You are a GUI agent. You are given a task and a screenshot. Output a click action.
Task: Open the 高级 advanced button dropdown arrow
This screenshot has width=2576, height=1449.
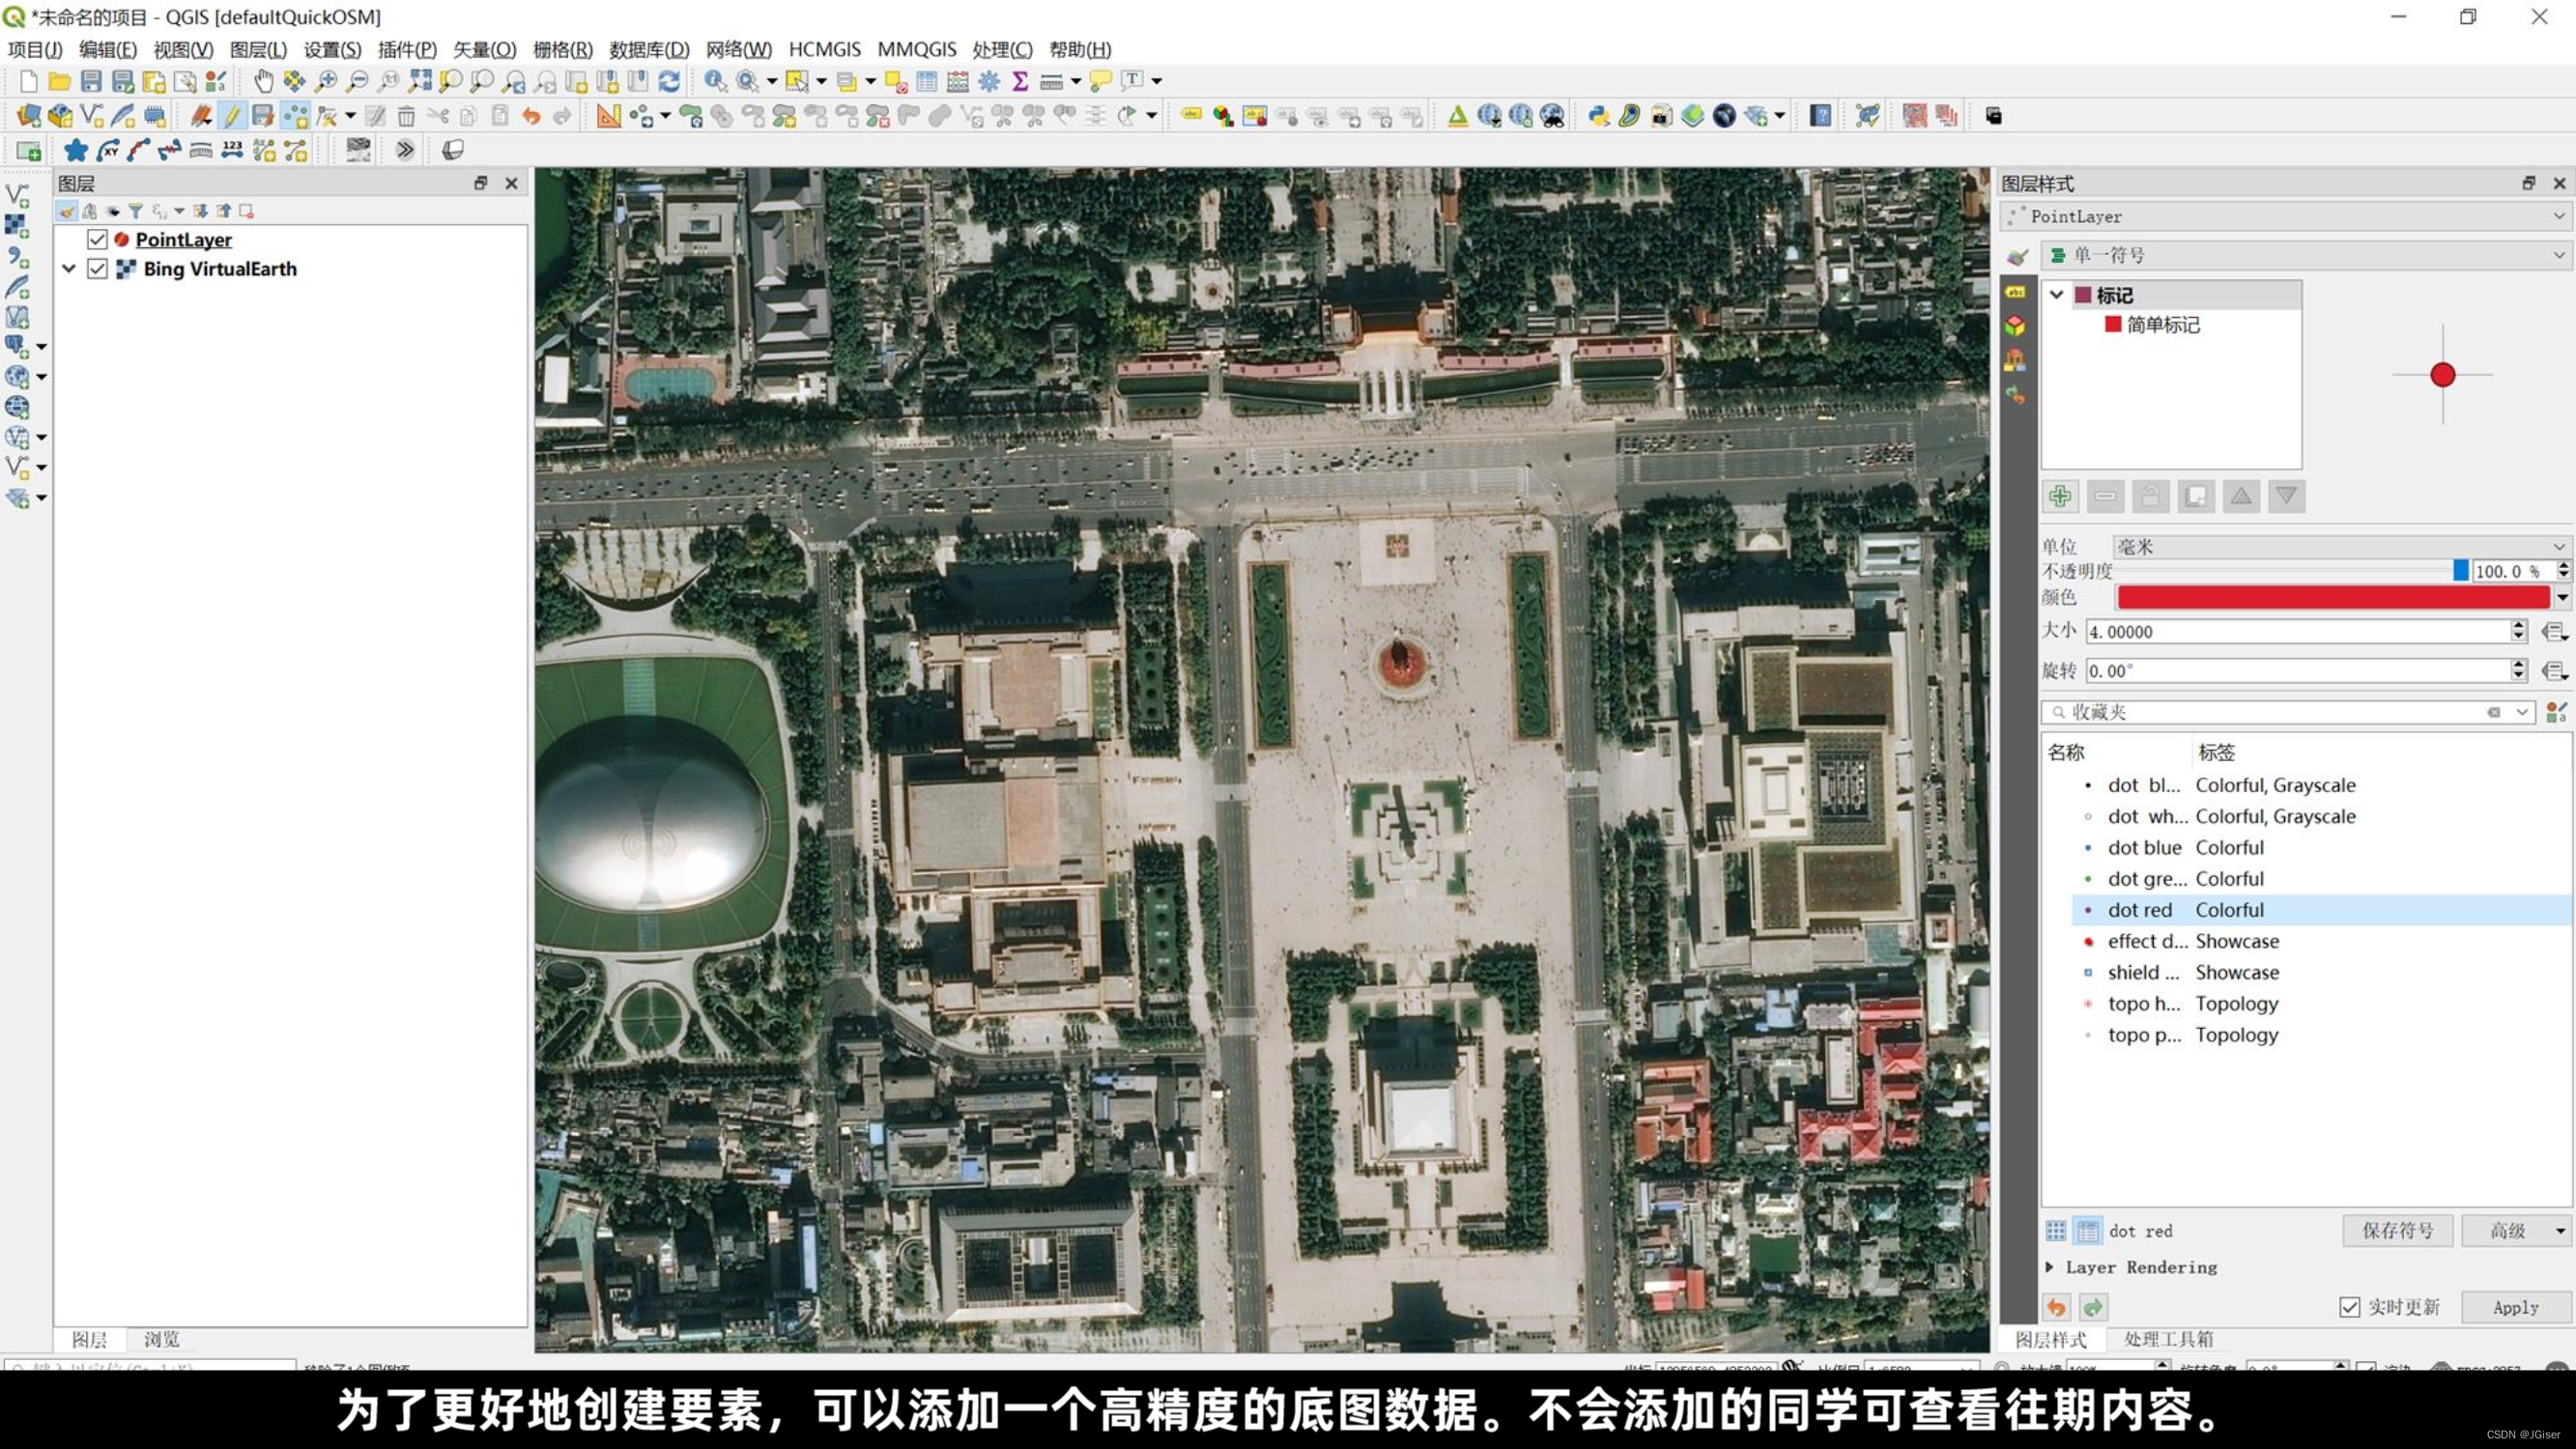point(2560,1230)
